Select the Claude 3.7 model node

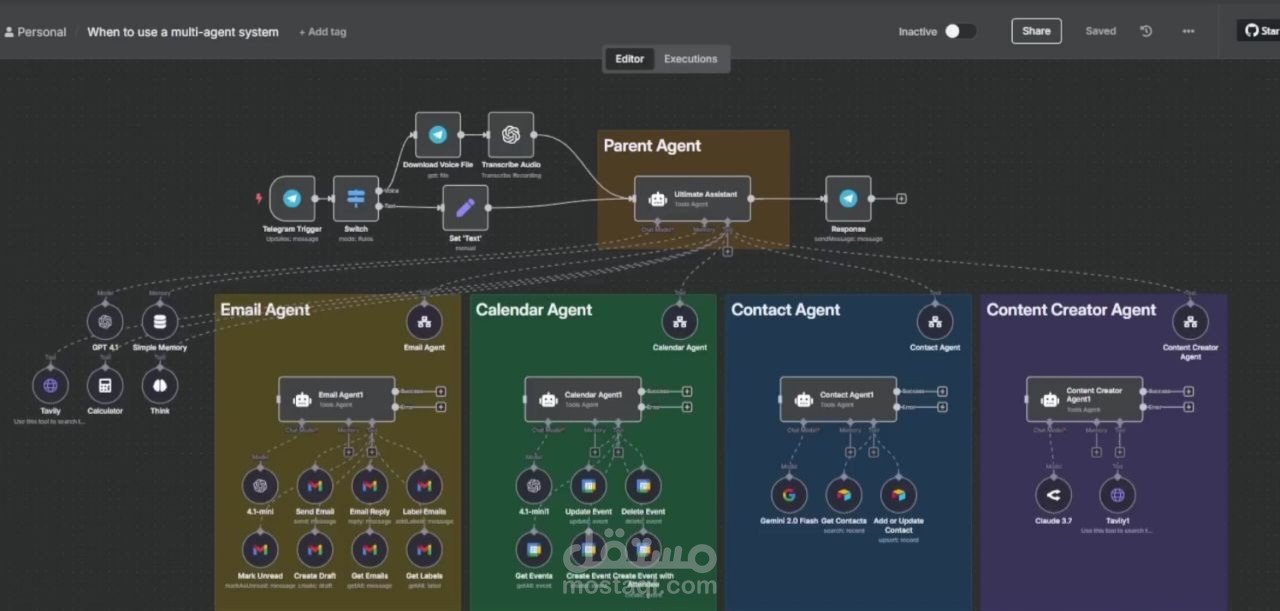pos(1052,493)
